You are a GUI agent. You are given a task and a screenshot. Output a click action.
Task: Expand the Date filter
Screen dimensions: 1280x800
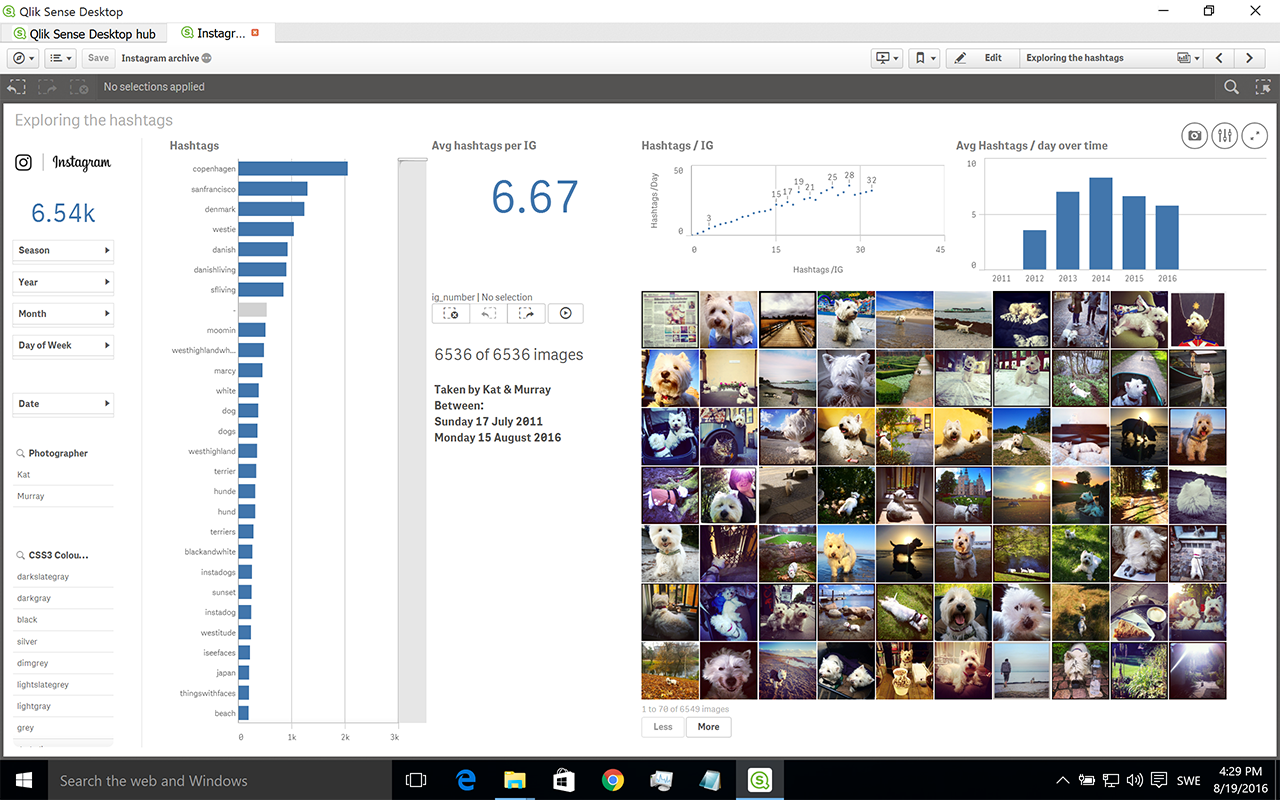pyautogui.click(x=63, y=404)
